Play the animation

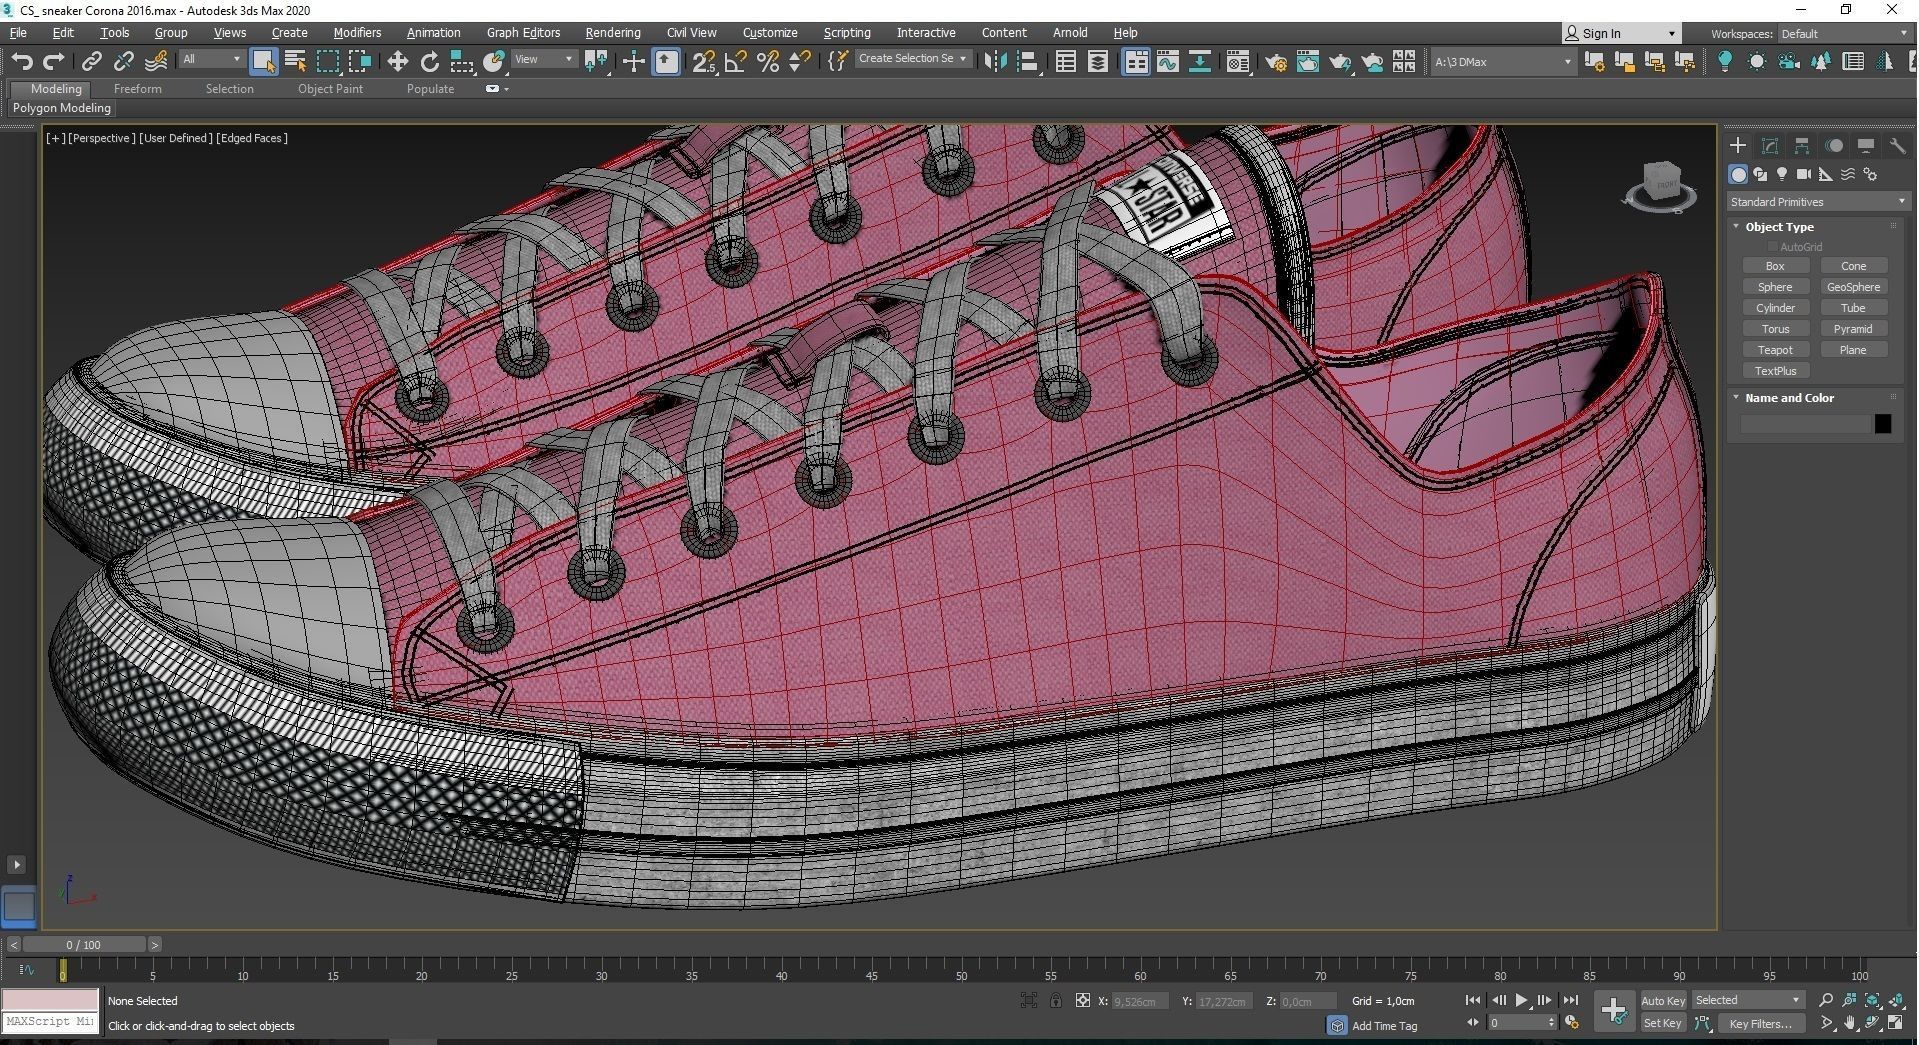pos(1521,1000)
